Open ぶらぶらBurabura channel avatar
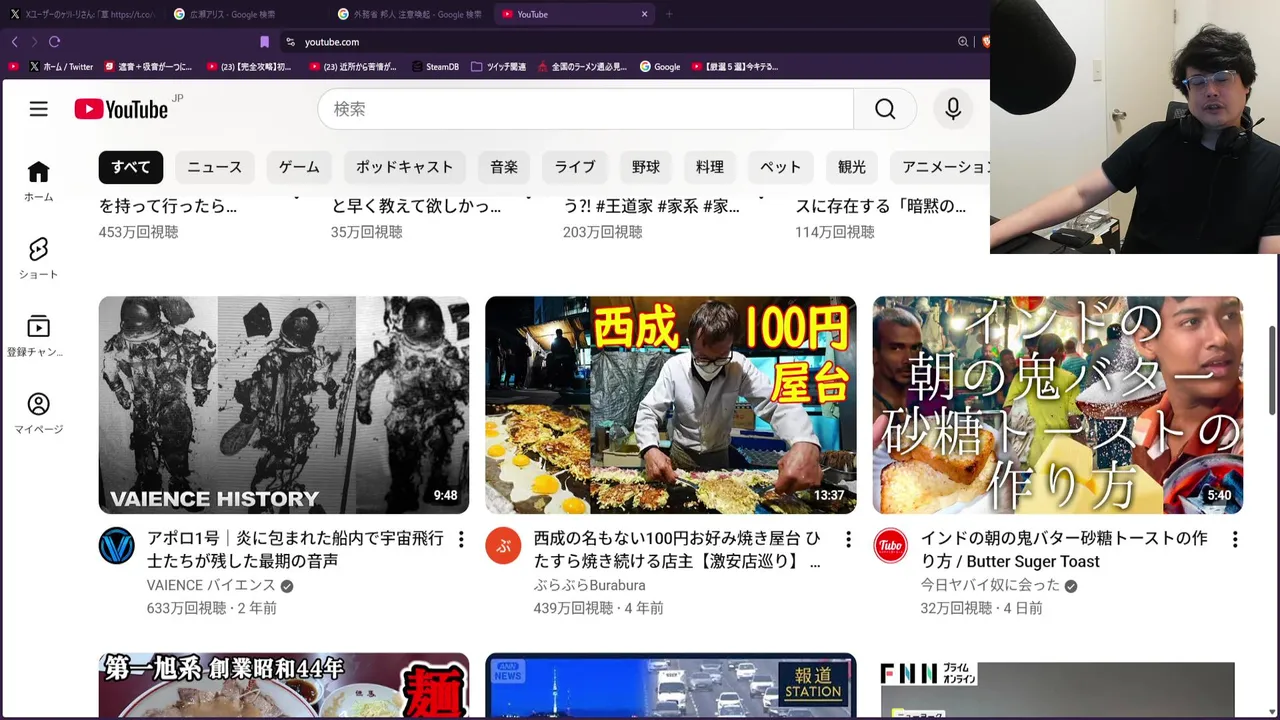The image size is (1280, 720). (503, 546)
